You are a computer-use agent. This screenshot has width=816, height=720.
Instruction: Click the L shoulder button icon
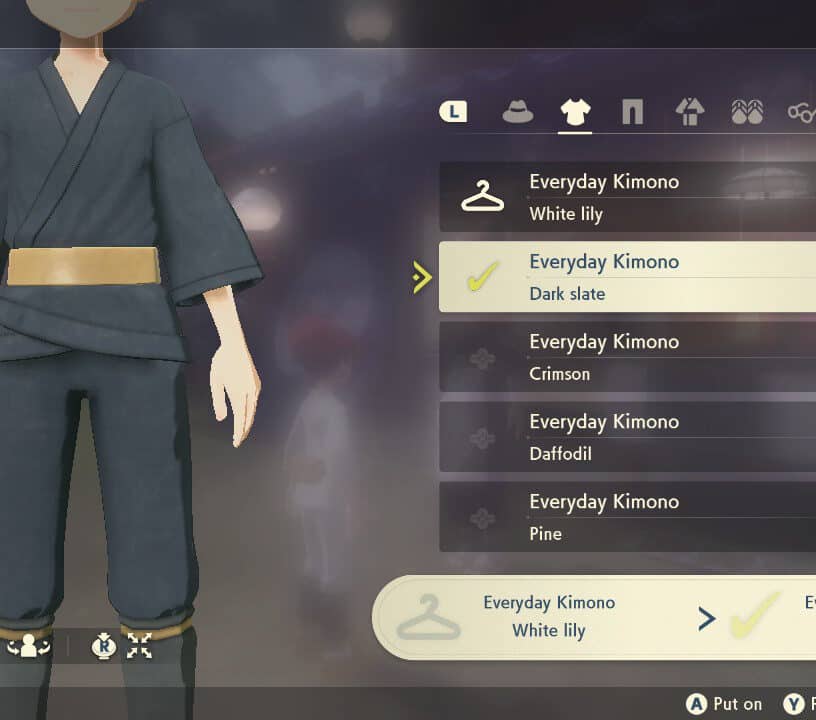click(453, 111)
